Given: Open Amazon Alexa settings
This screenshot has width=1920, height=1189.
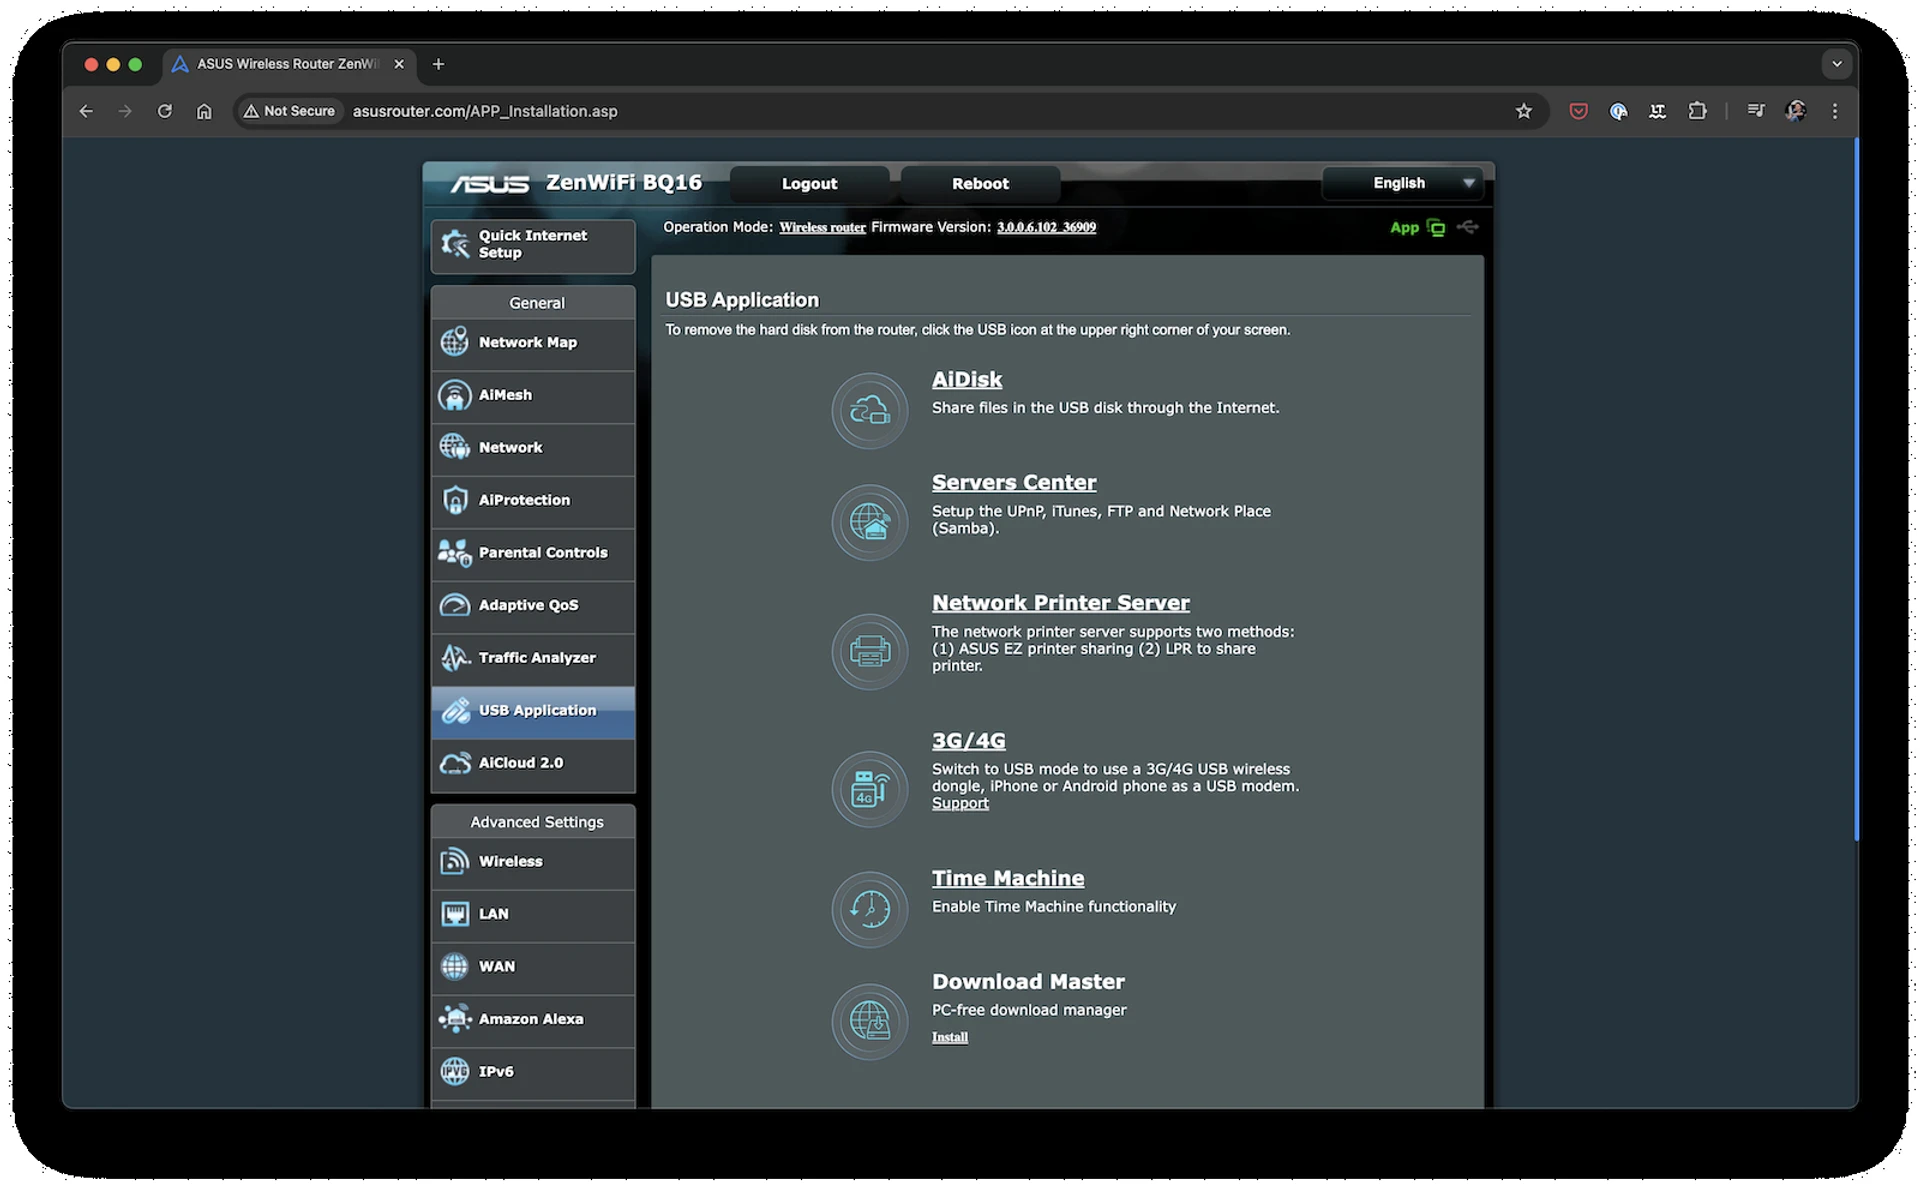Looking at the screenshot, I should click(x=533, y=1019).
